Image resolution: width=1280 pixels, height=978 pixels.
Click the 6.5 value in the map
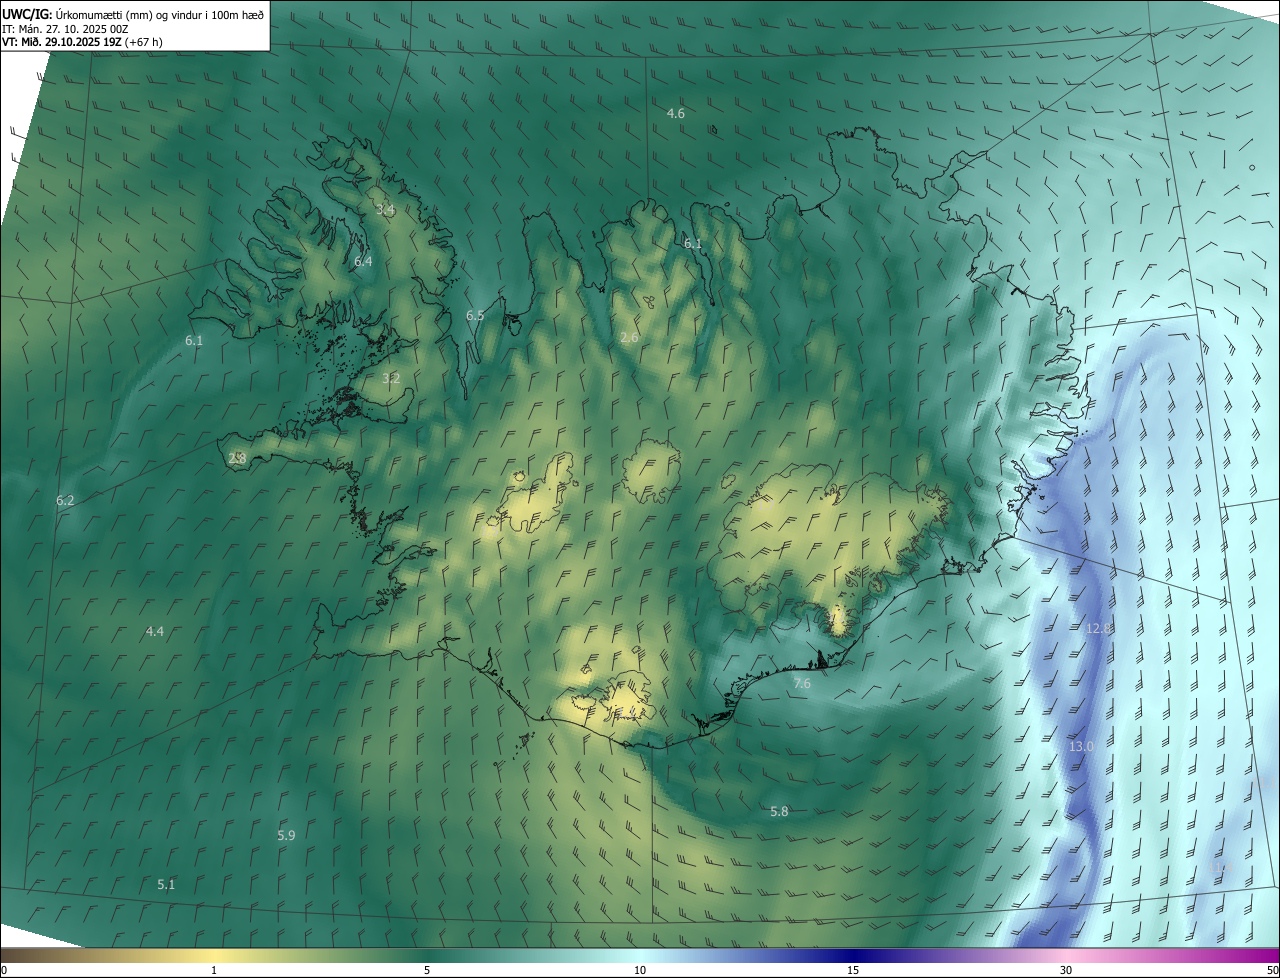(x=475, y=316)
